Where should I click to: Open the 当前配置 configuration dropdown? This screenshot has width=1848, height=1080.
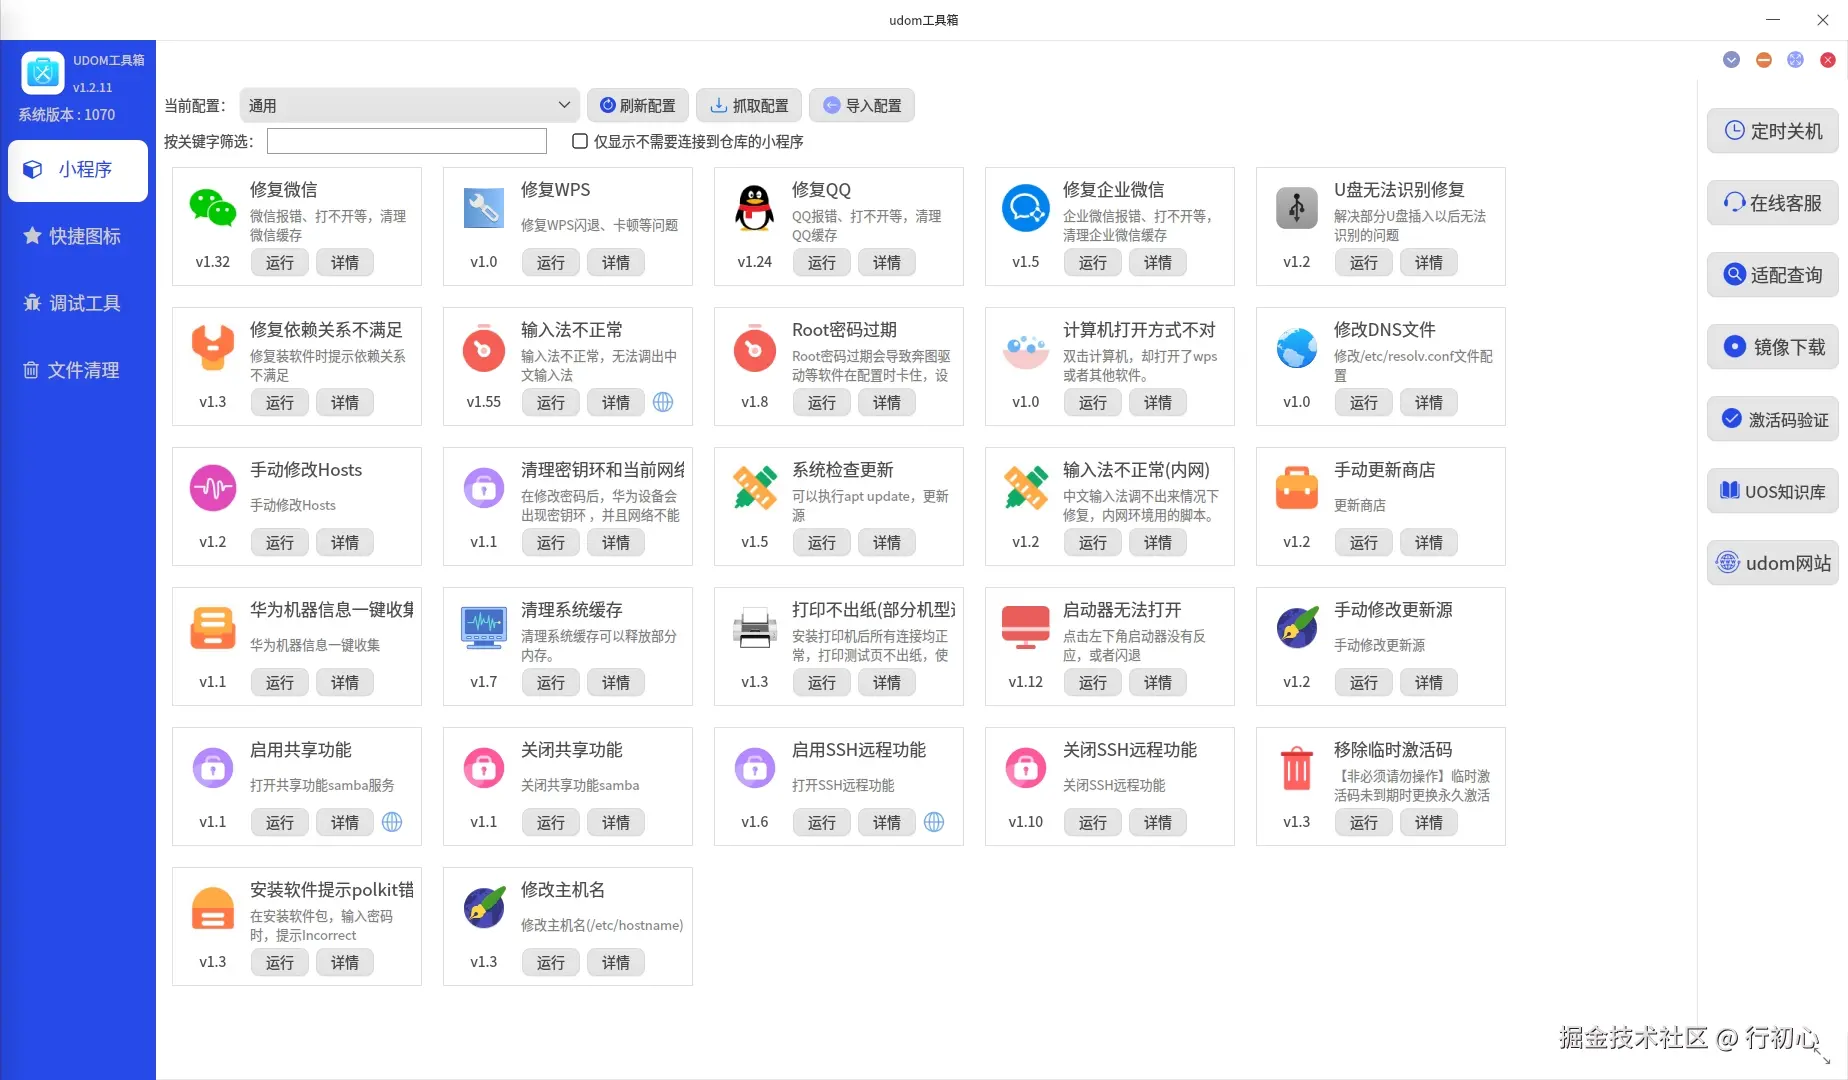click(408, 105)
